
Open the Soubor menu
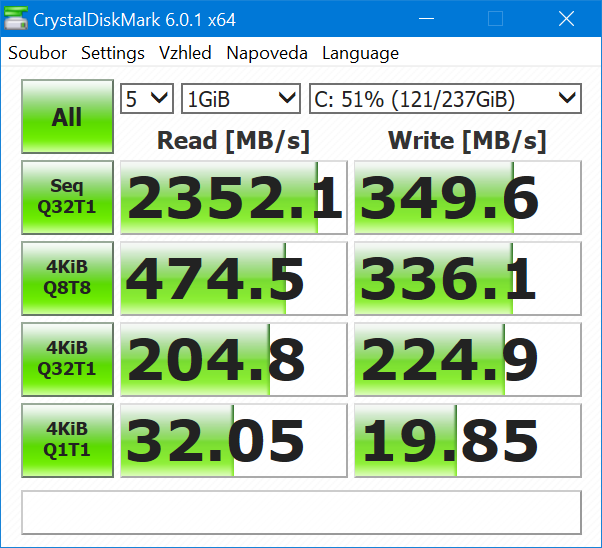(x=38, y=53)
